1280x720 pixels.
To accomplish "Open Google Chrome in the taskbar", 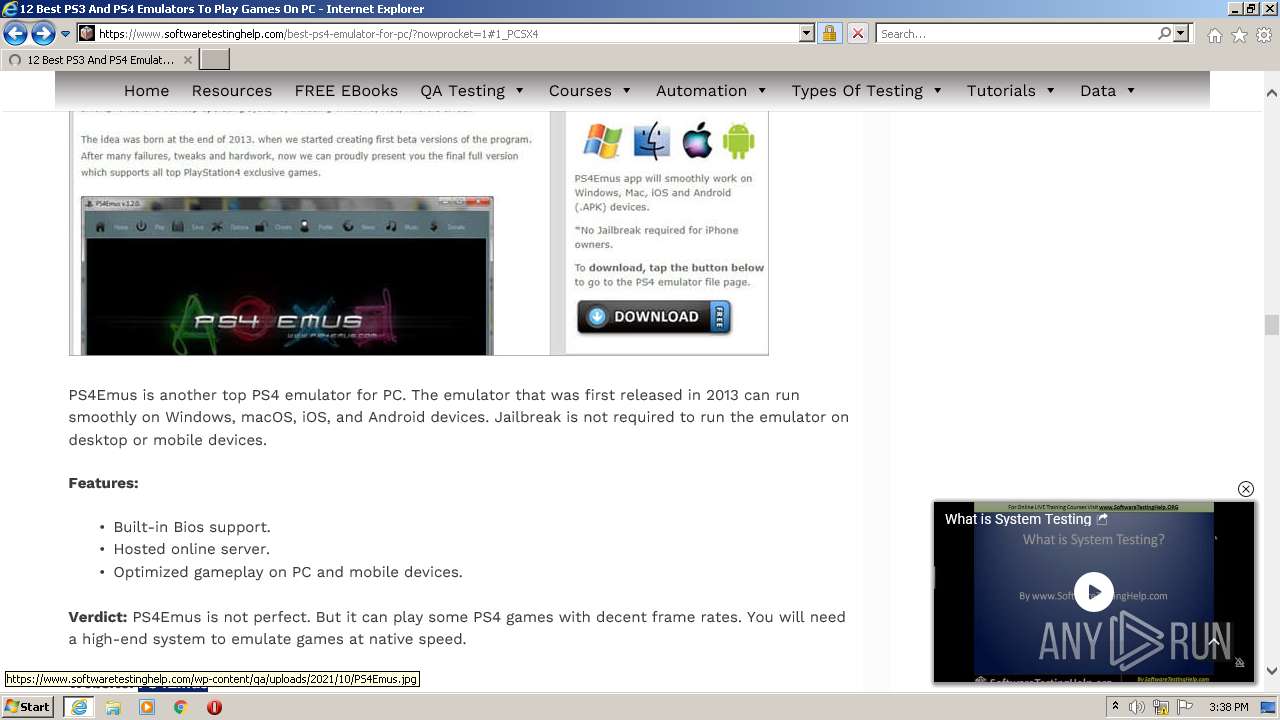I will 180,707.
